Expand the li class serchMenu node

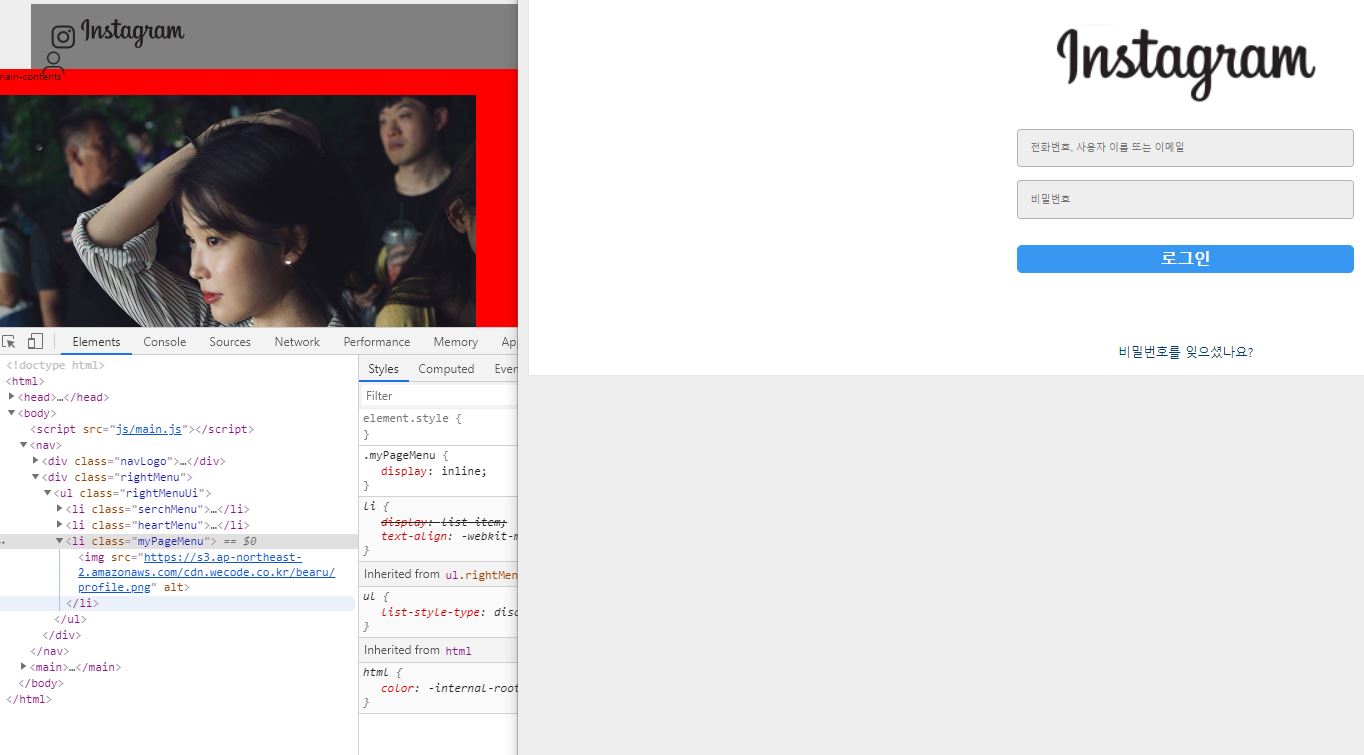pyautogui.click(x=59, y=509)
